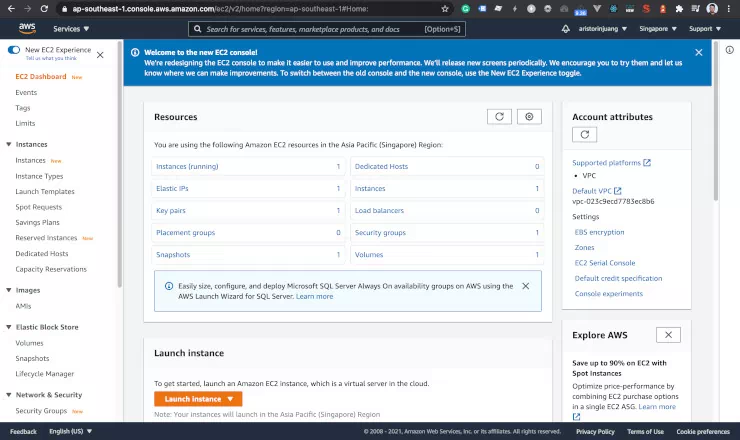Open Launch Templates in sidebar
This screenshot has width=740, height=440.
[45, 191]
